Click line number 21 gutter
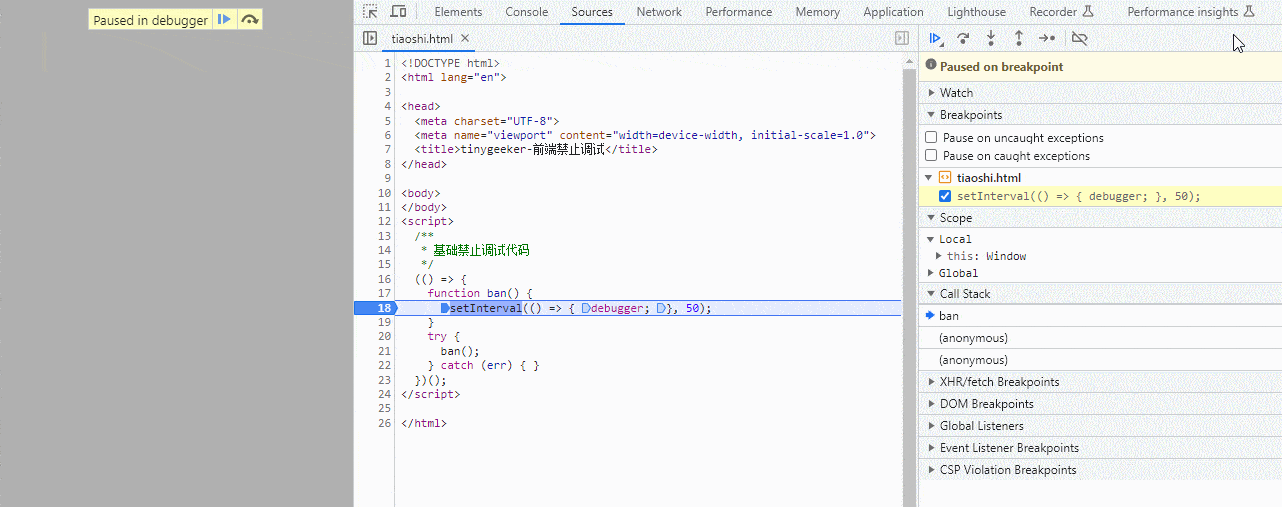Image resolution: width=1282 pixels, height=507 pixels. pyautogui.click(x=384, y=351)
